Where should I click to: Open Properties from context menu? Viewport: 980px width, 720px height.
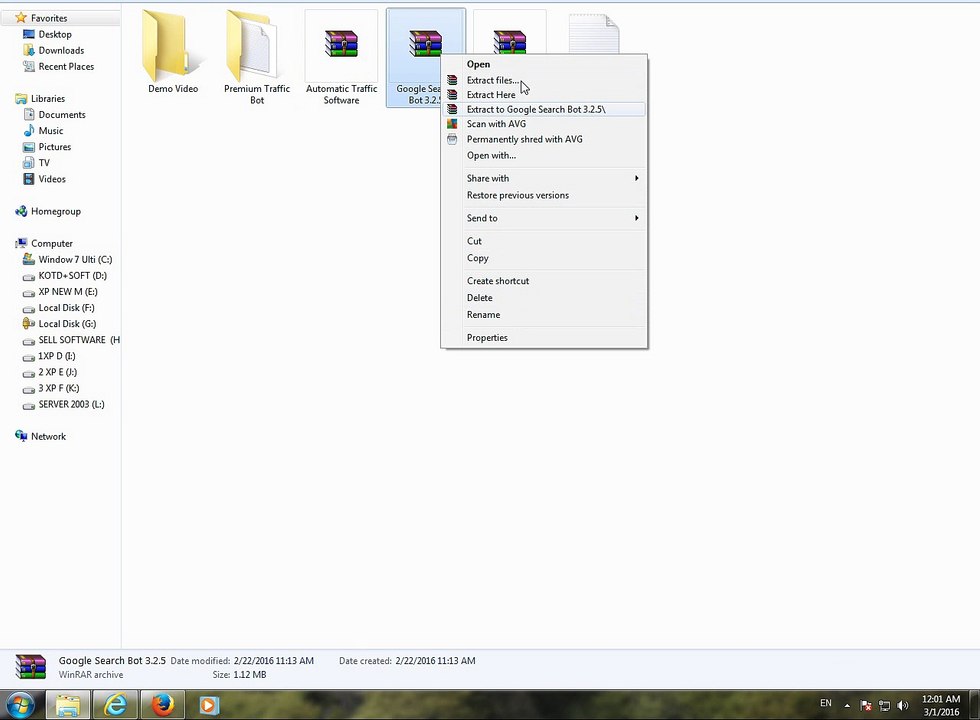(487, 338)
